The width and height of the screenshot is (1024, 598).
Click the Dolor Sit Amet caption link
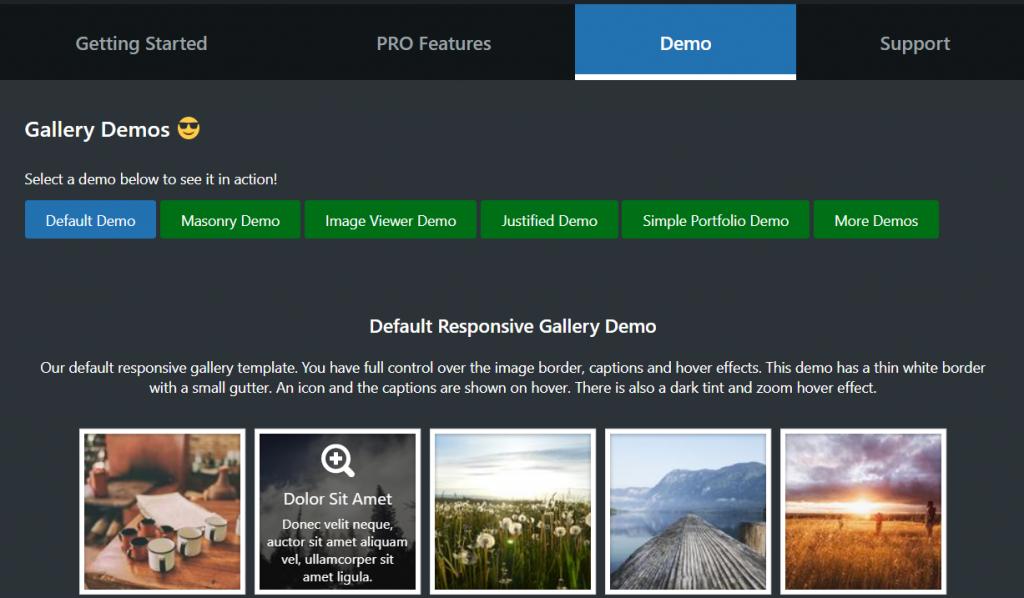coord(337,498)
